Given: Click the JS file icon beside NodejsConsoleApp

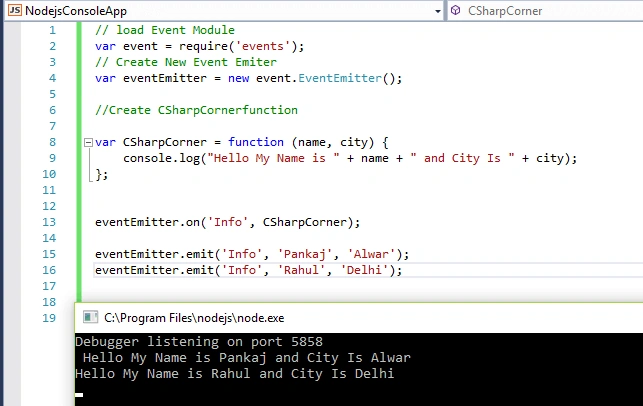Looking at the screenshot, I should pyautogui.click(x=15, y=10).
